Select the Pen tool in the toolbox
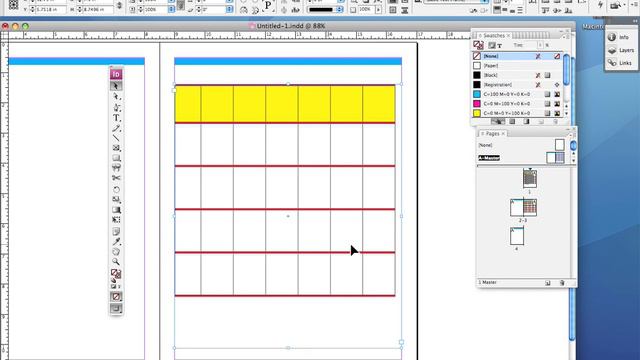This screenshot has height=360, width=640. [116, 107]
